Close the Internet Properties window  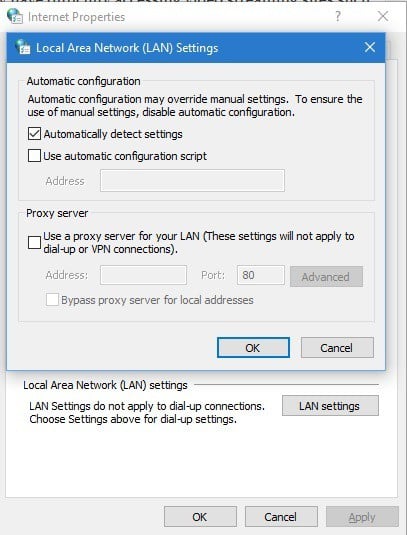(383, 16)
